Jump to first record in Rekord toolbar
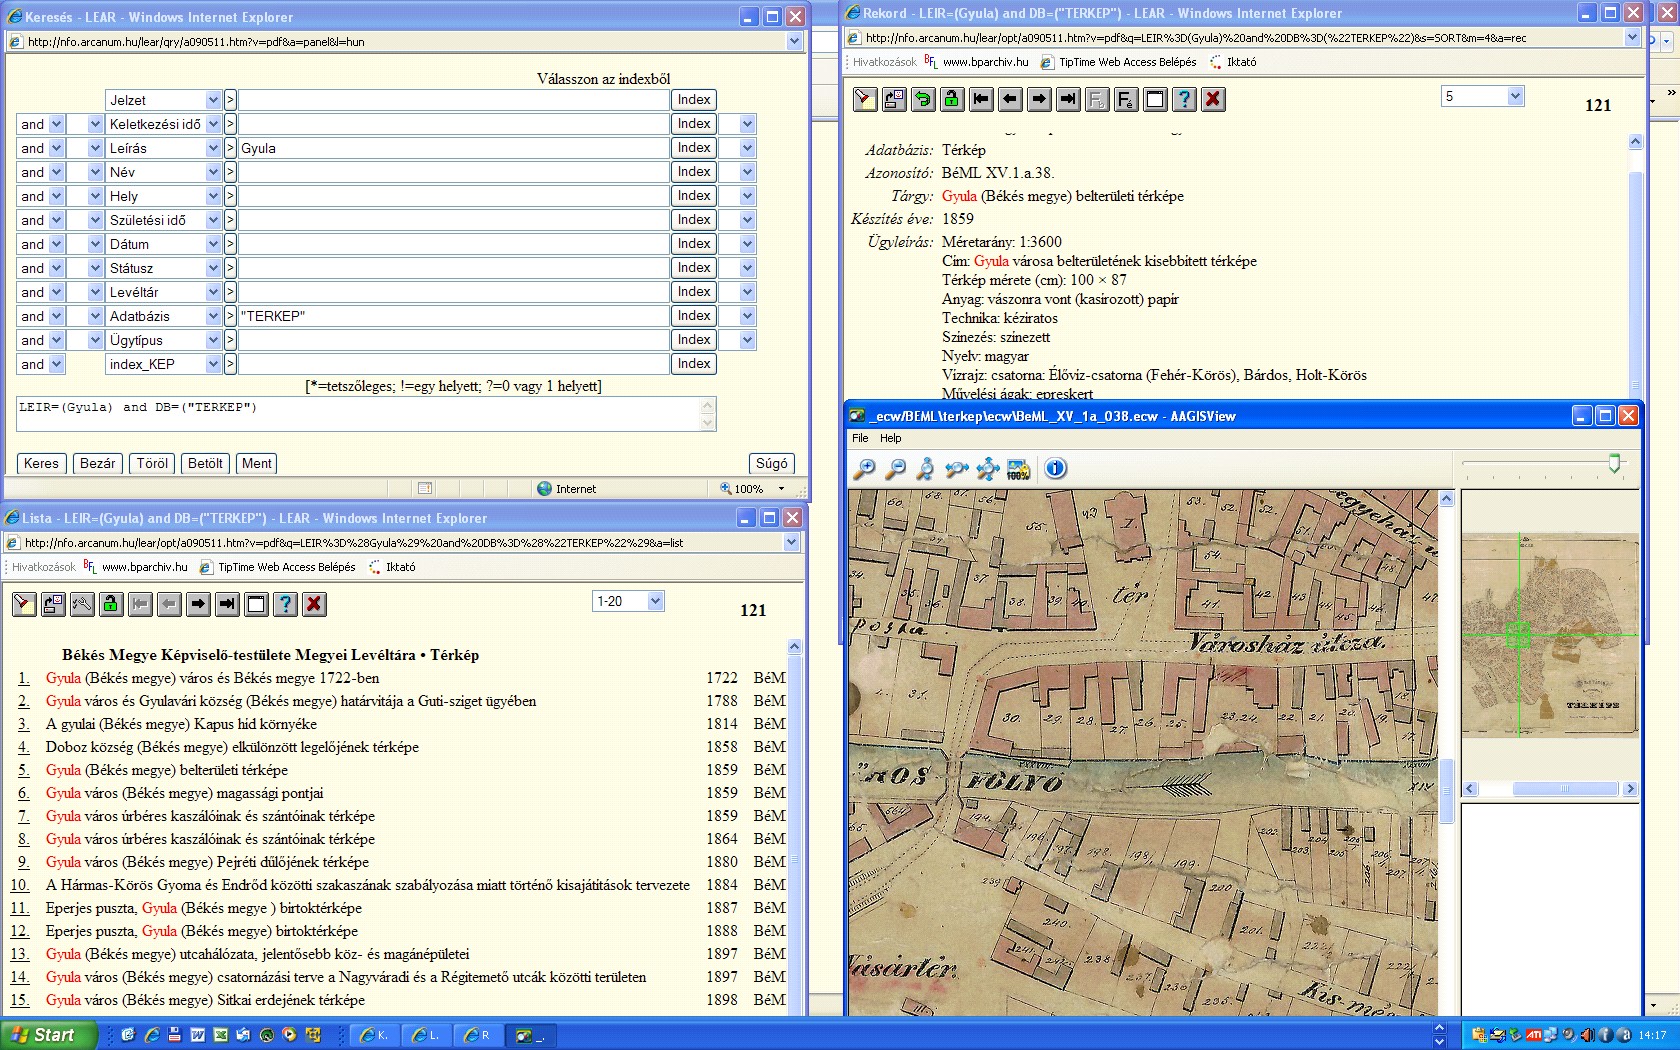The height and width of the screenshot is (1050, 1680). click(x=981, y=99)
